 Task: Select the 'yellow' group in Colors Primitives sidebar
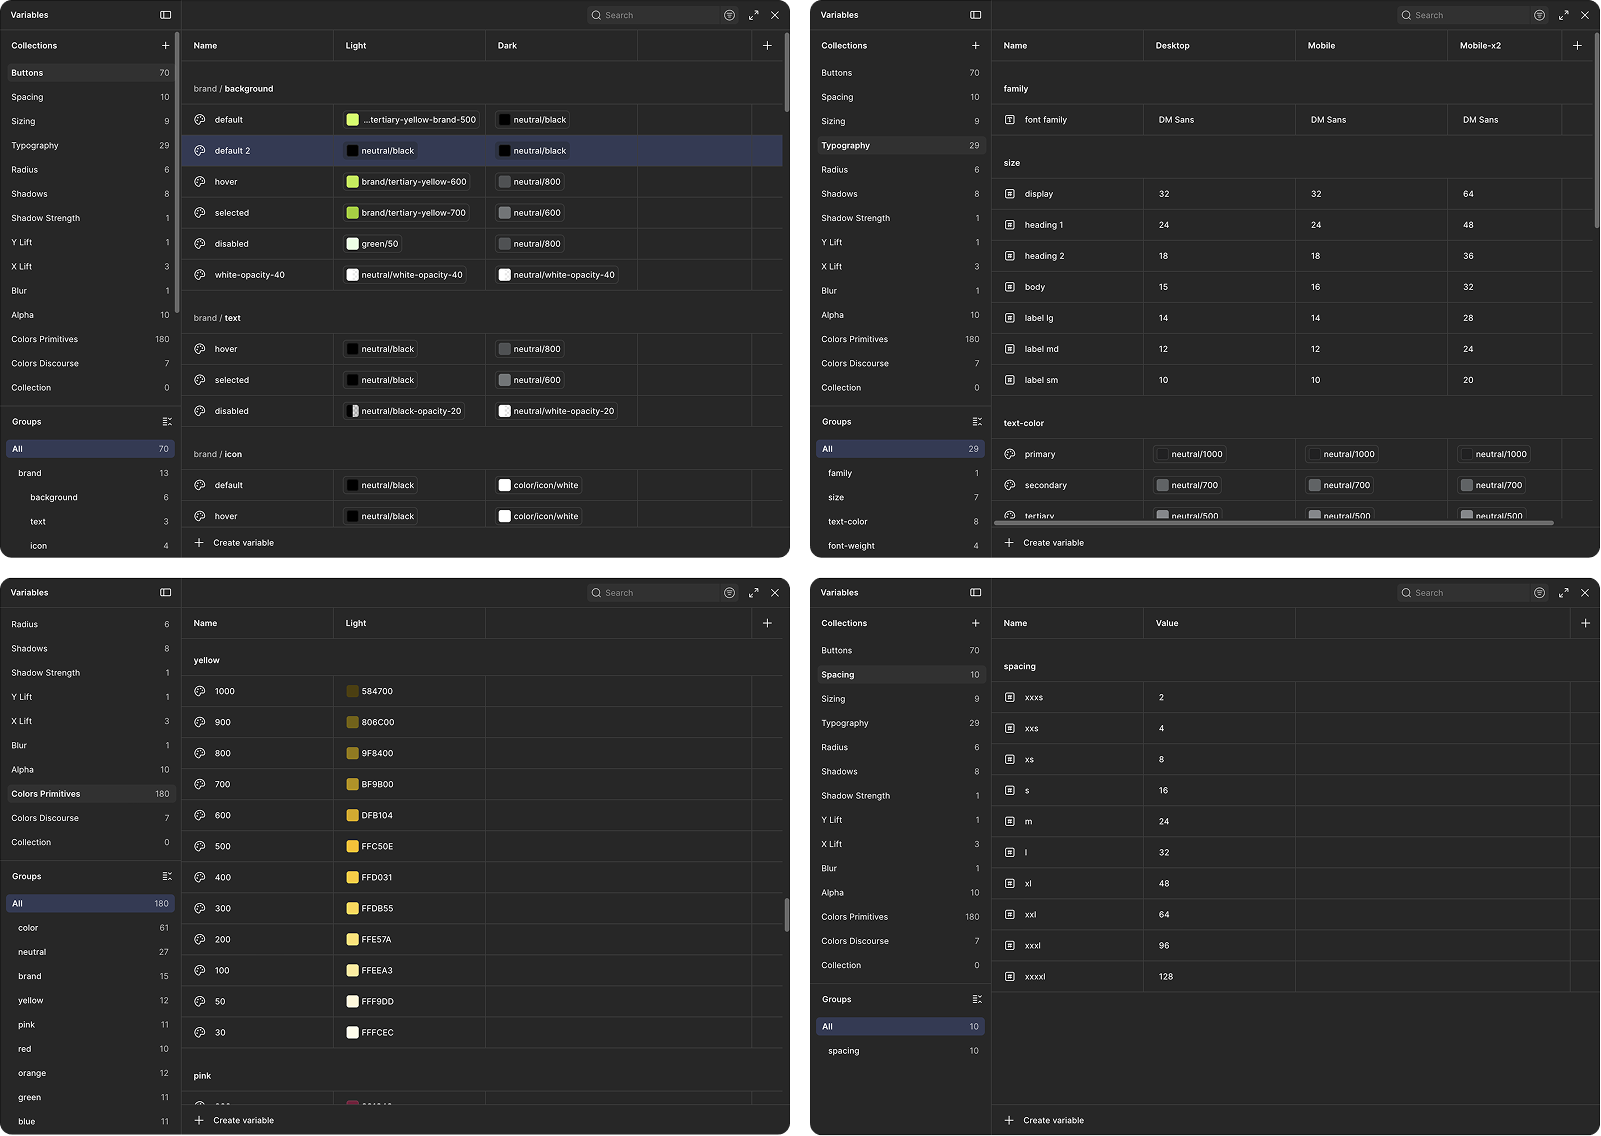(x=90, y=1001)
